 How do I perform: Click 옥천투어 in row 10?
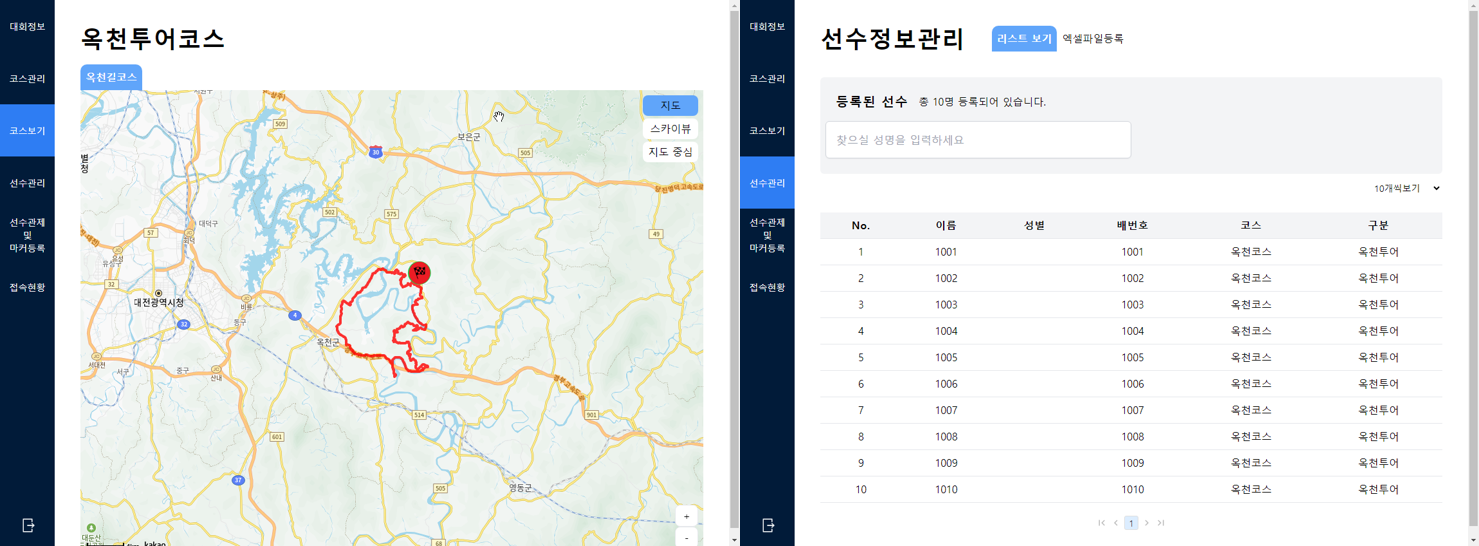click(1378, 490)
